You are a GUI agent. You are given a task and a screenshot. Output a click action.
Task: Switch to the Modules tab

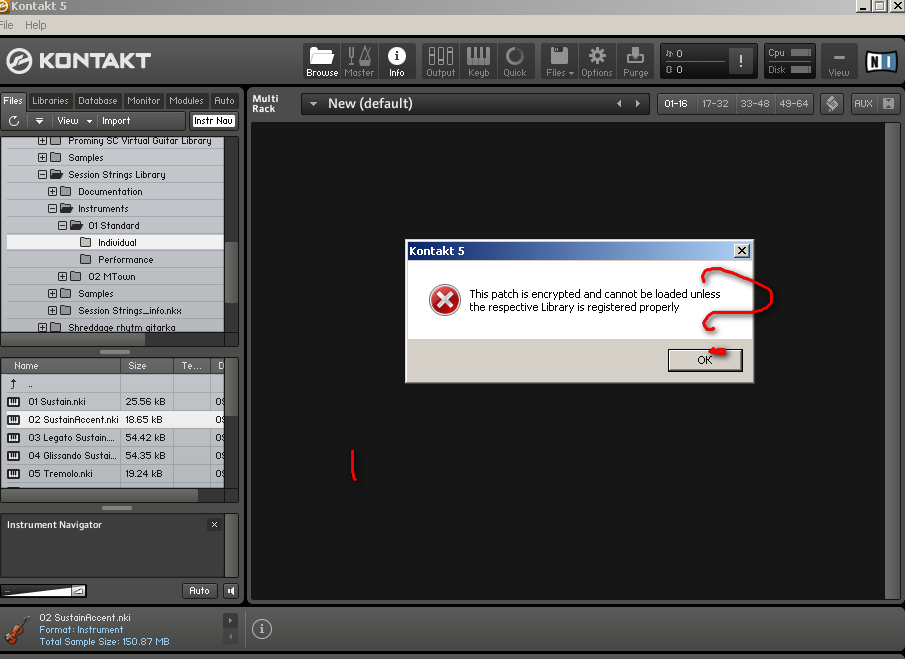coord(186,100)
